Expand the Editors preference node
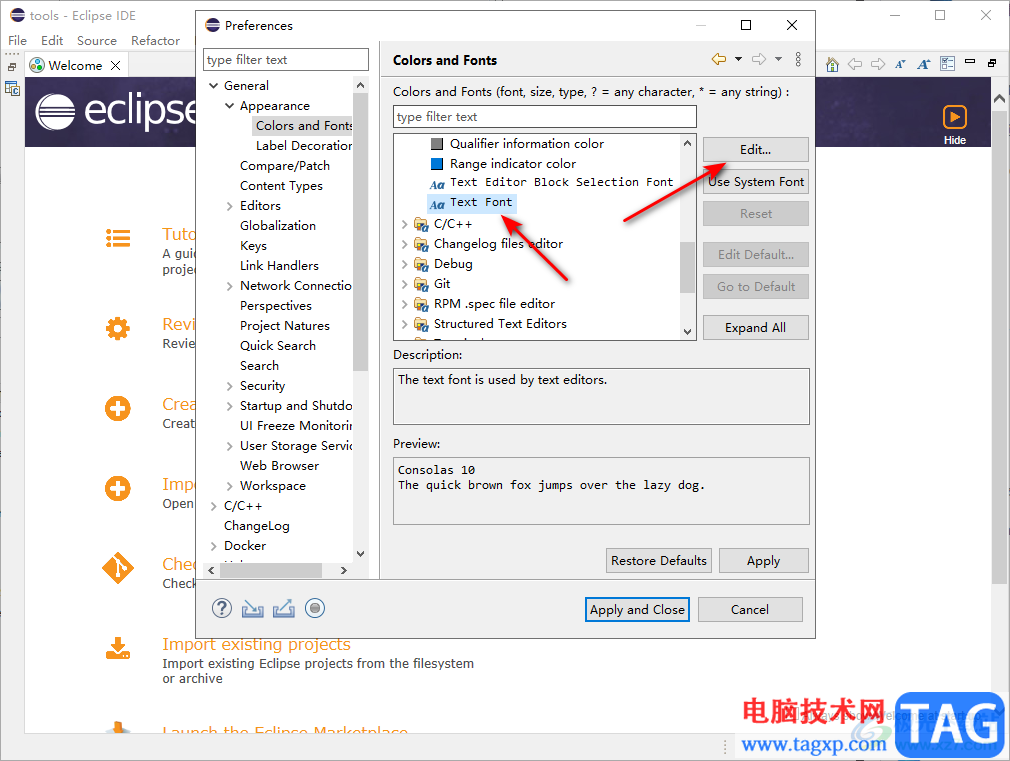Viewport: 1010px width, 761px height. 229,206
